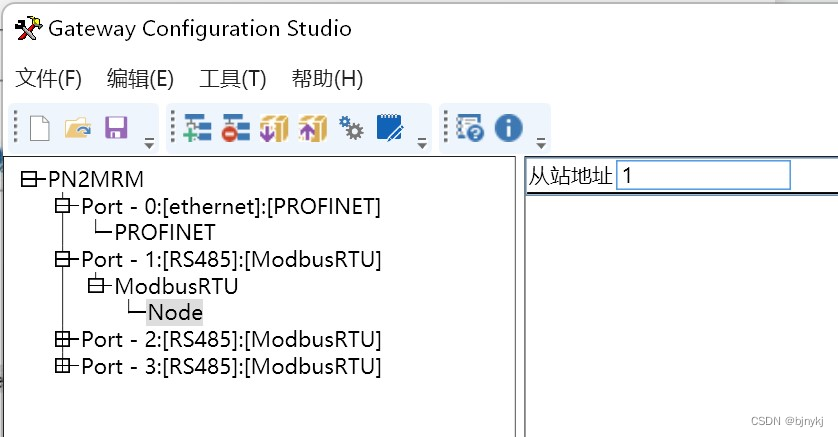
Task: Select Port - 3:[RS485]:[ModbusRTU] item
Action: tap(231, 366)
